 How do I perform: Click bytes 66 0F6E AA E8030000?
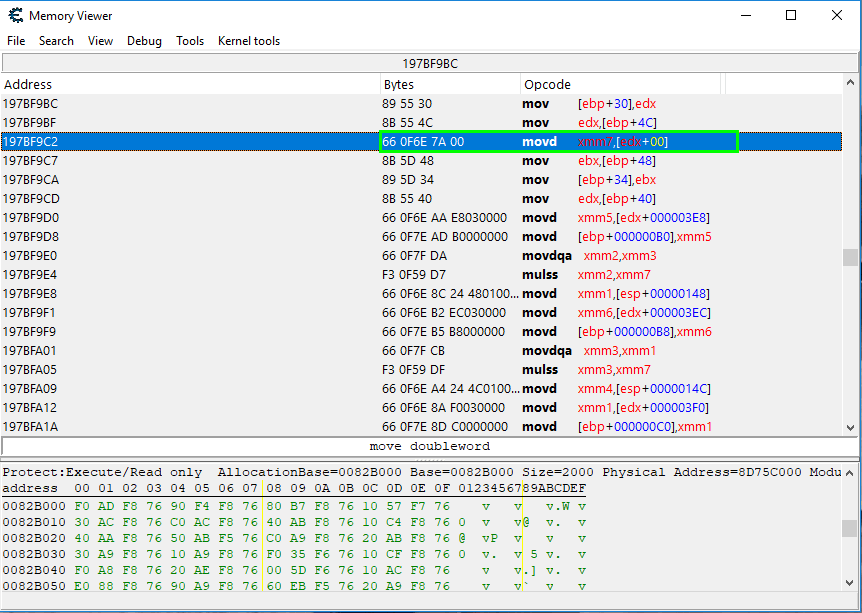444,218
